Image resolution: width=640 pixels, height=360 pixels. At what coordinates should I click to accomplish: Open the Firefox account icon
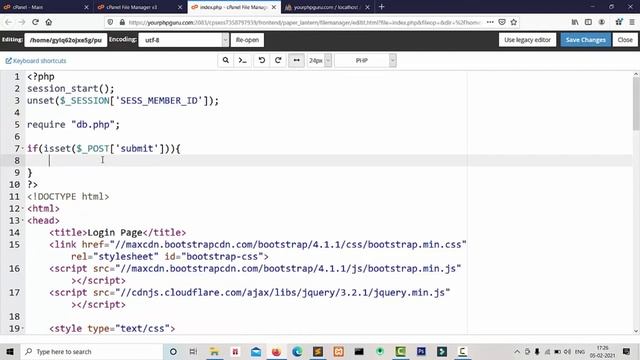[602, 22]
